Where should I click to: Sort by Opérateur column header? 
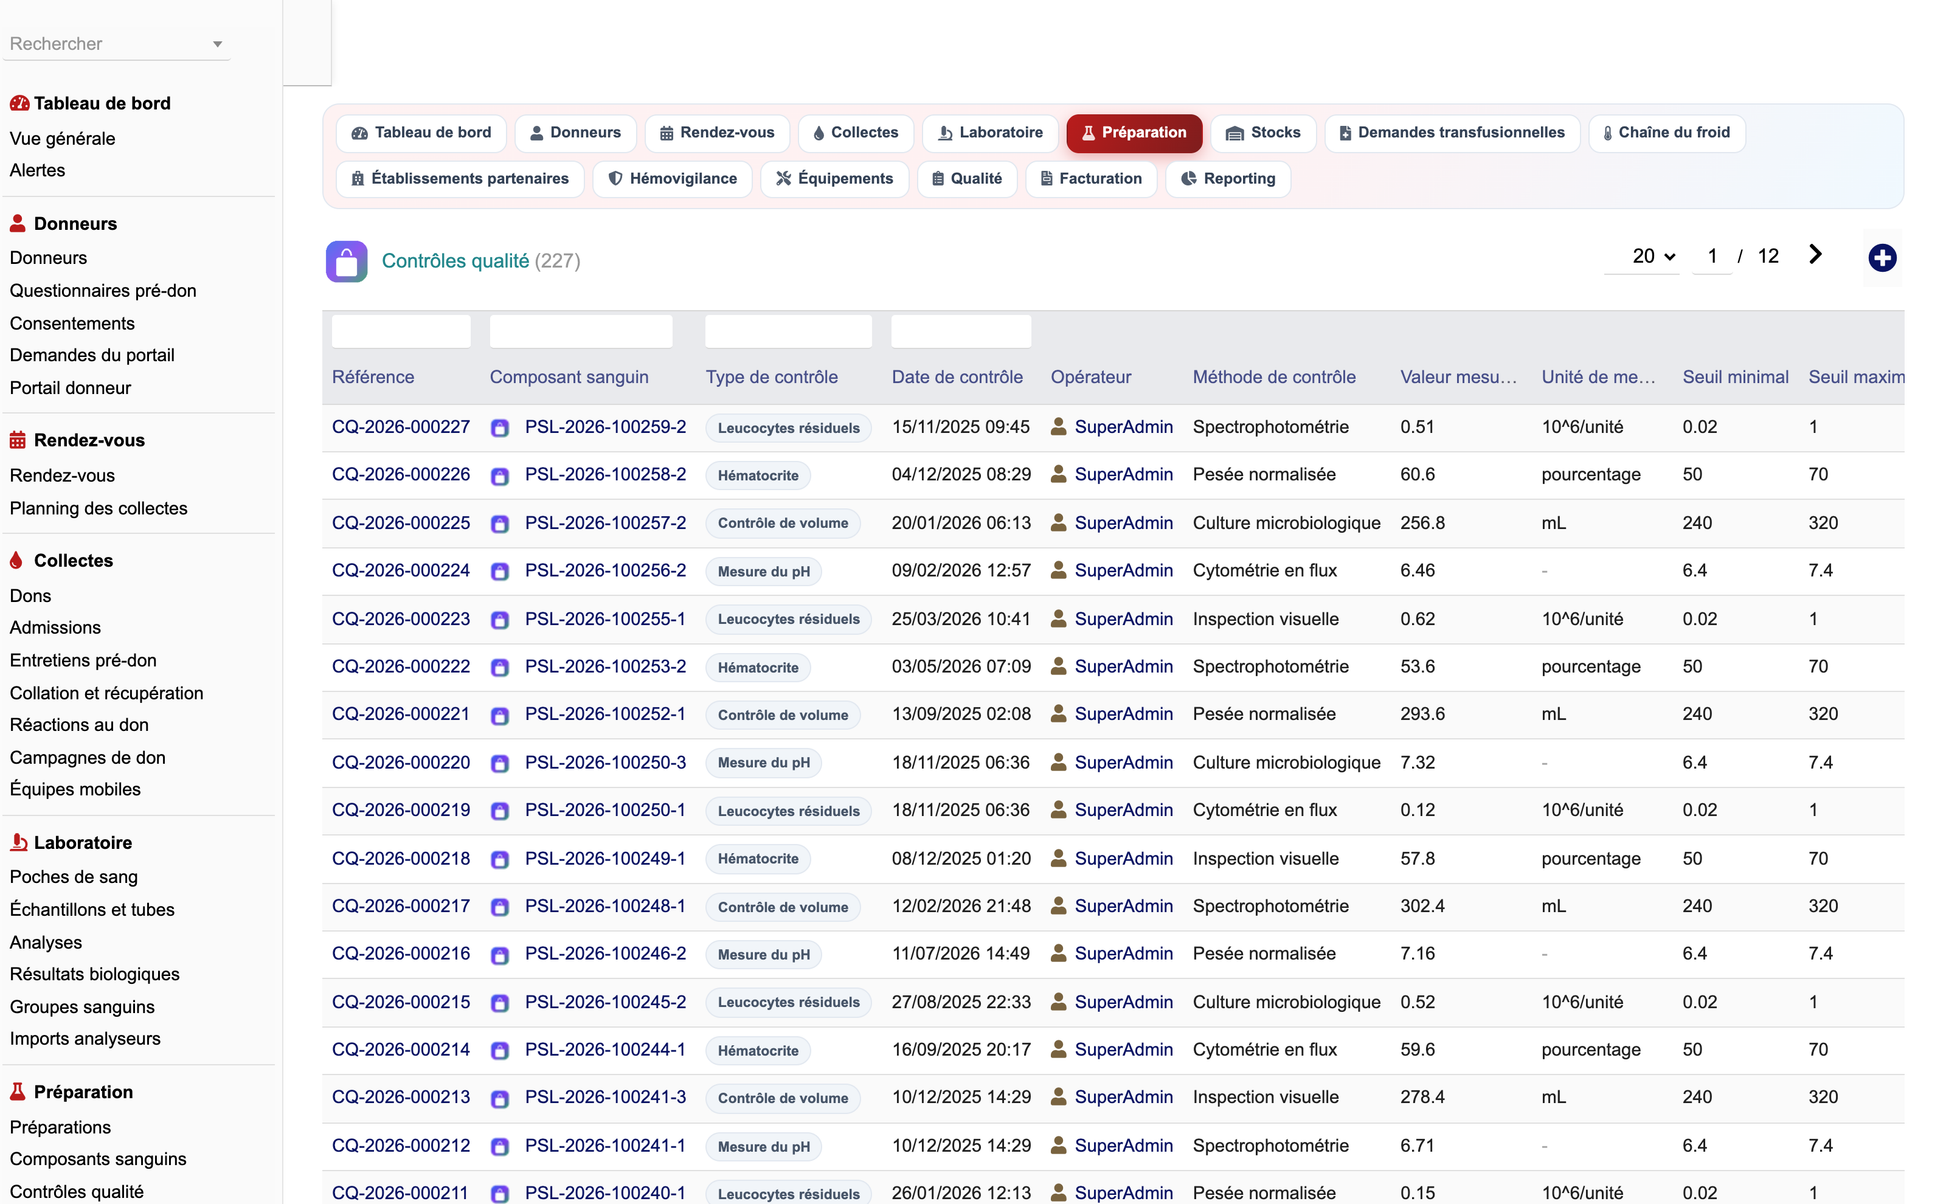(1091, 377)
